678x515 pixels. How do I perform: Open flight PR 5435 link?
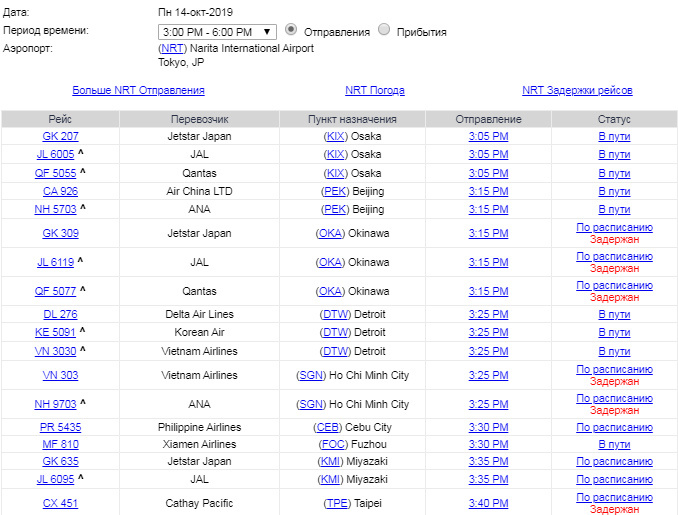click(x=61, y=427)
